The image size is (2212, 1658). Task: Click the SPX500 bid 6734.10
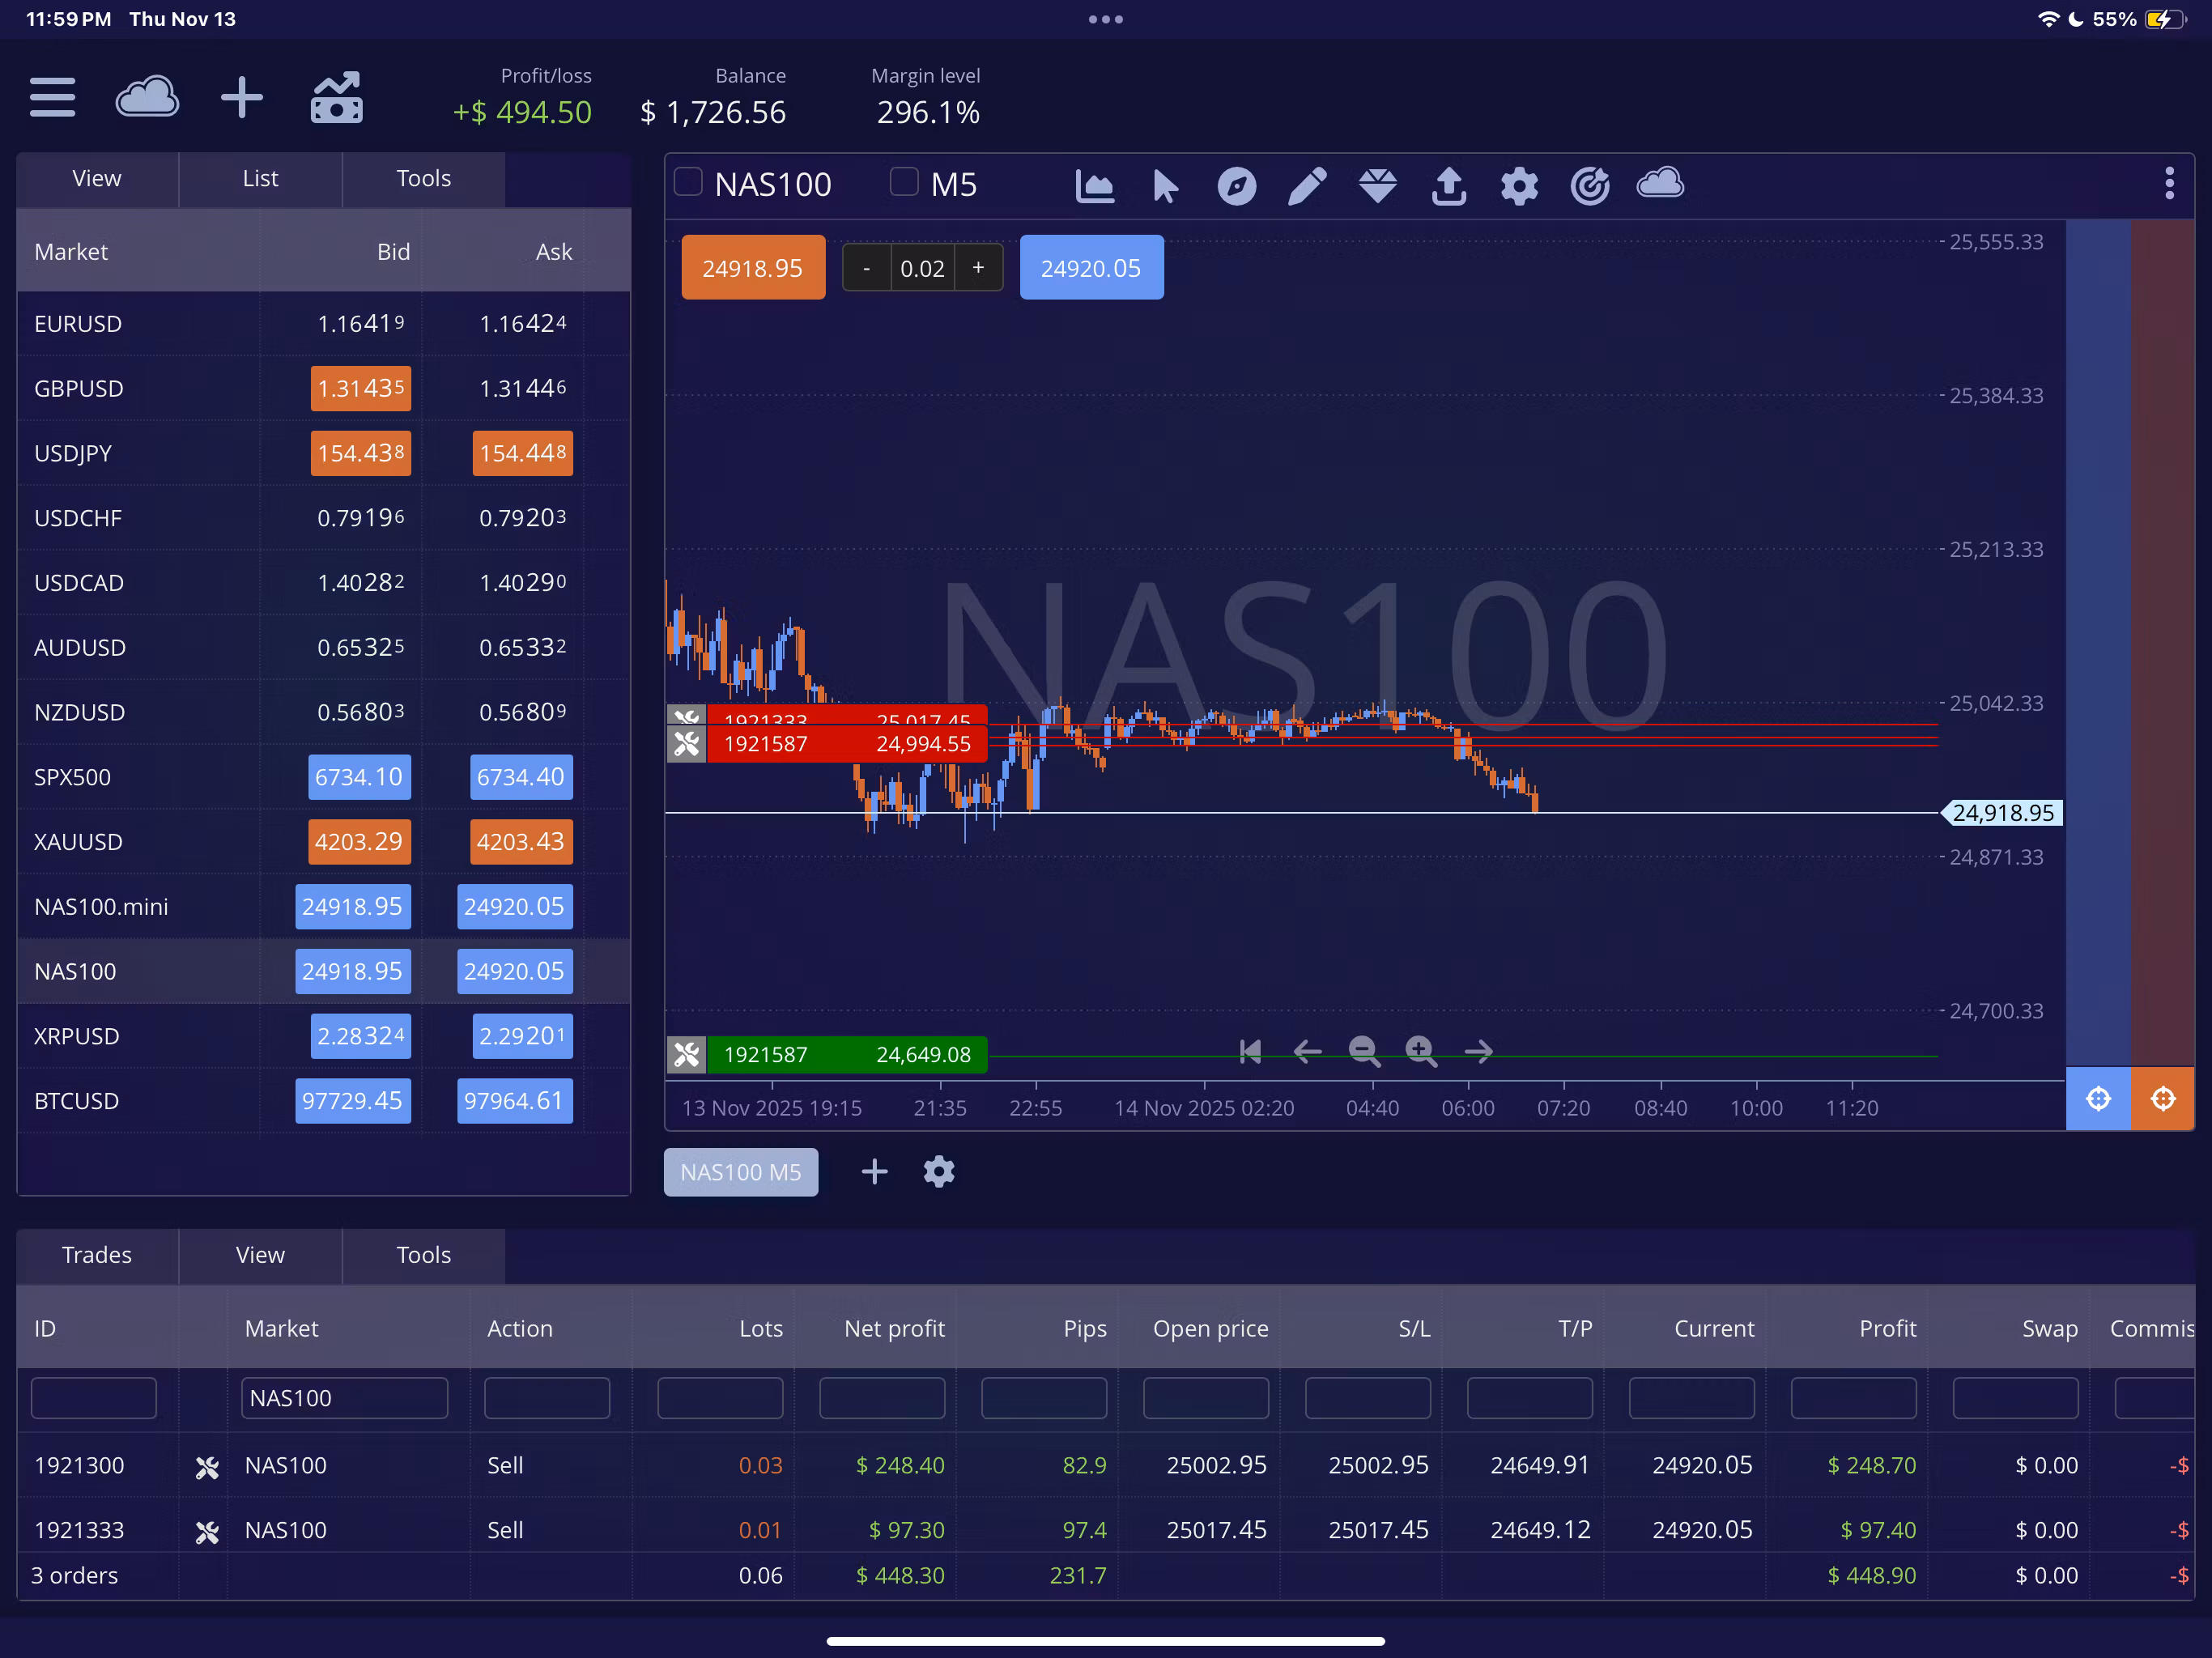pos(359,777)
